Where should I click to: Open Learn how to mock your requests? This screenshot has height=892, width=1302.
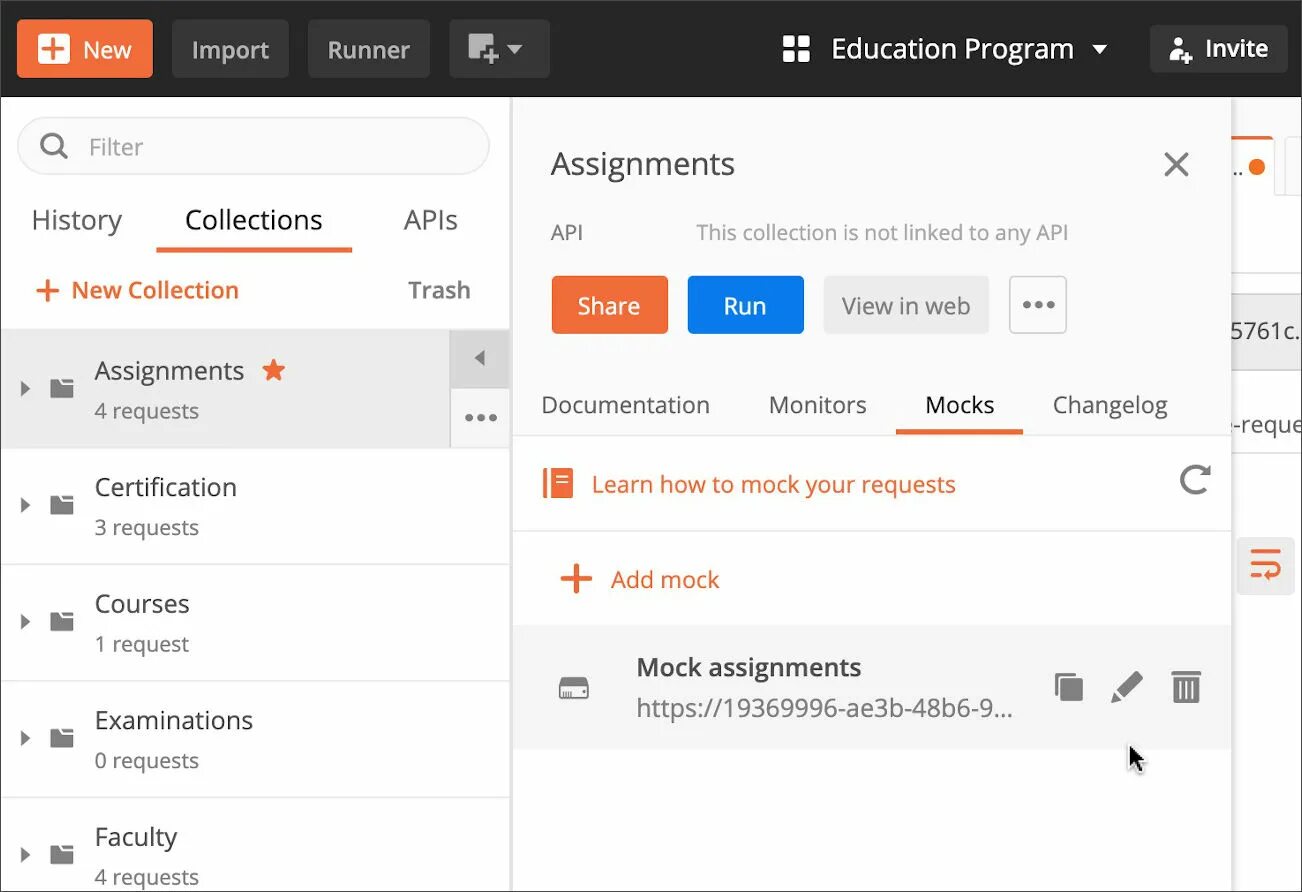point(773,485)
